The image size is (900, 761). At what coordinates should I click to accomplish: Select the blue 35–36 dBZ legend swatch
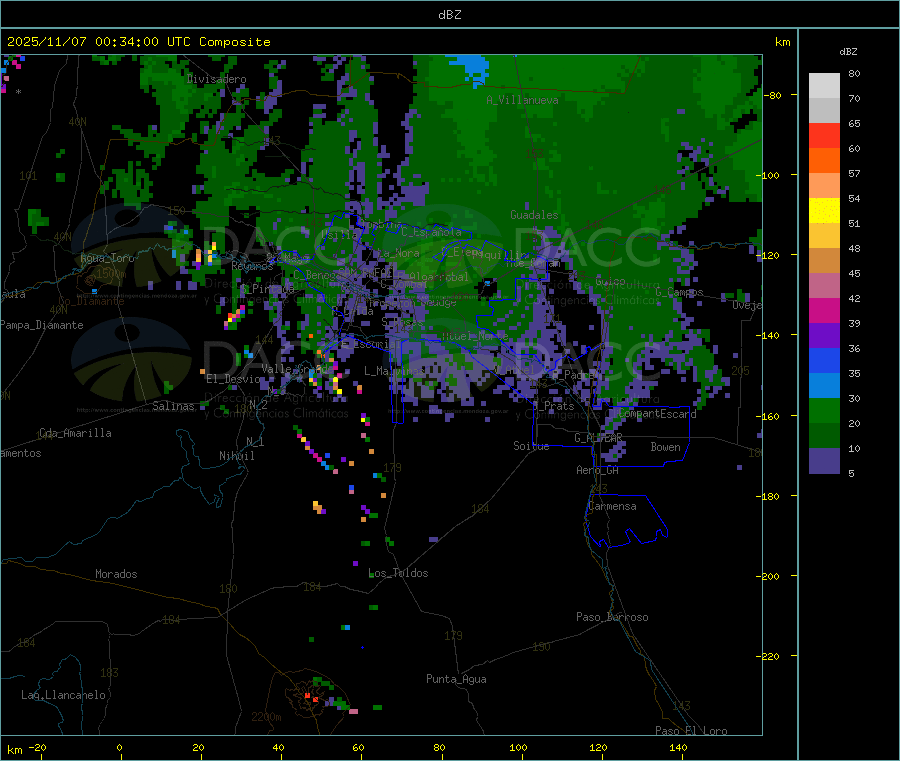coord(824,360)
